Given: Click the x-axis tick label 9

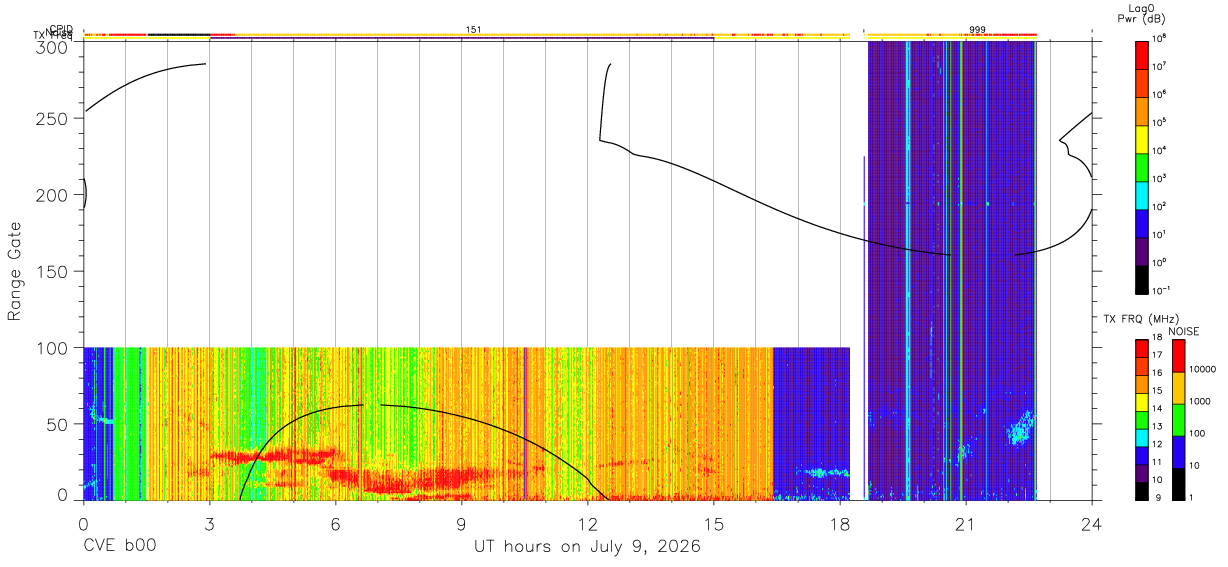Looking at the screenshot, I should (x=461, y=523).
